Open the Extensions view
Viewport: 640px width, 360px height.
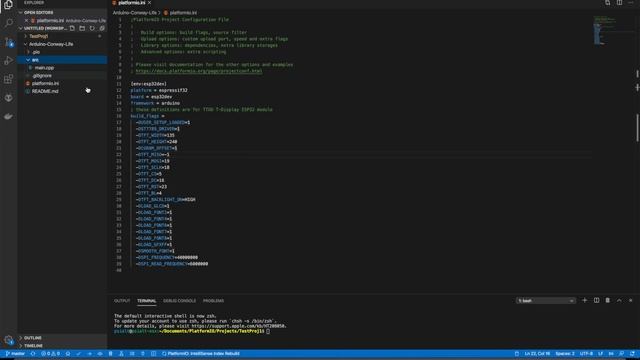(8, 79)
